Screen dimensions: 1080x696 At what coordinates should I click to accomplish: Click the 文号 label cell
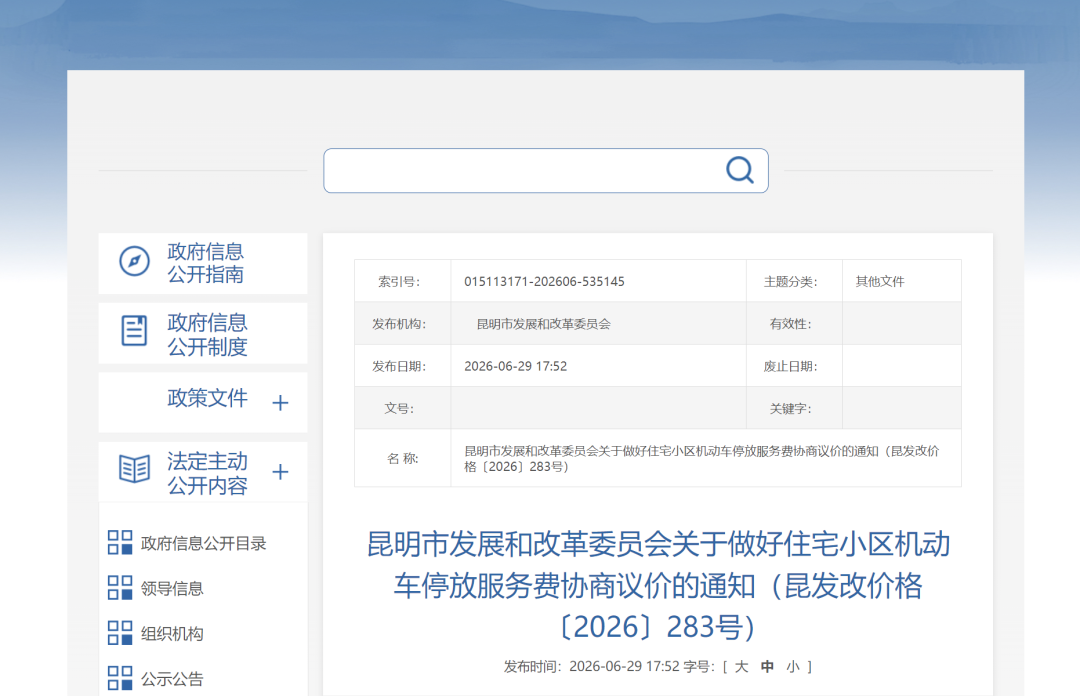point(402,408)
